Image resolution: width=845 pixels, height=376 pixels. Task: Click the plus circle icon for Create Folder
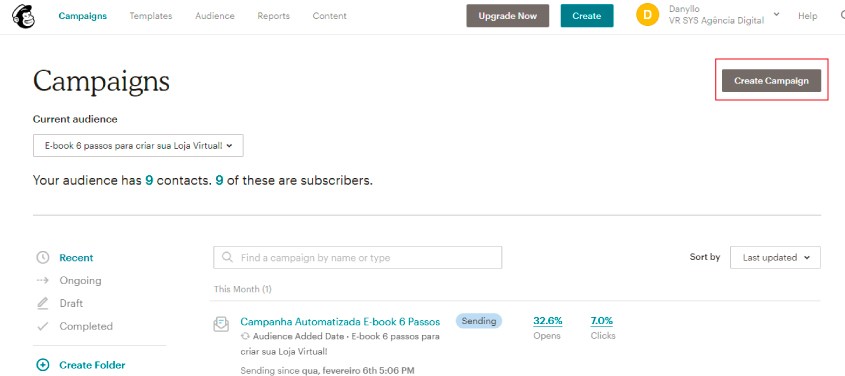pos(43,365)
